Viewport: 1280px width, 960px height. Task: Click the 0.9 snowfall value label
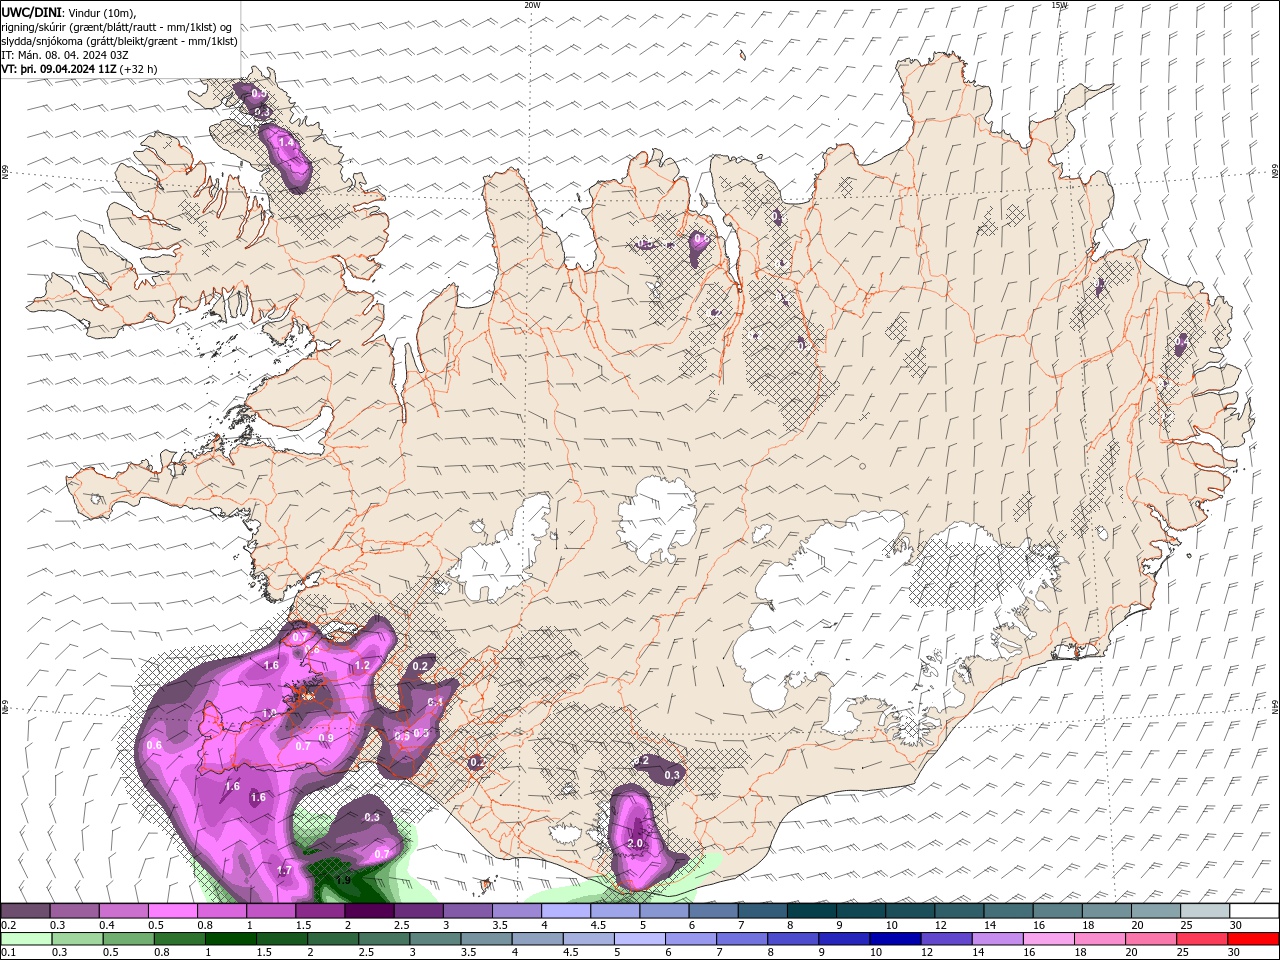(x=326, y=738)
